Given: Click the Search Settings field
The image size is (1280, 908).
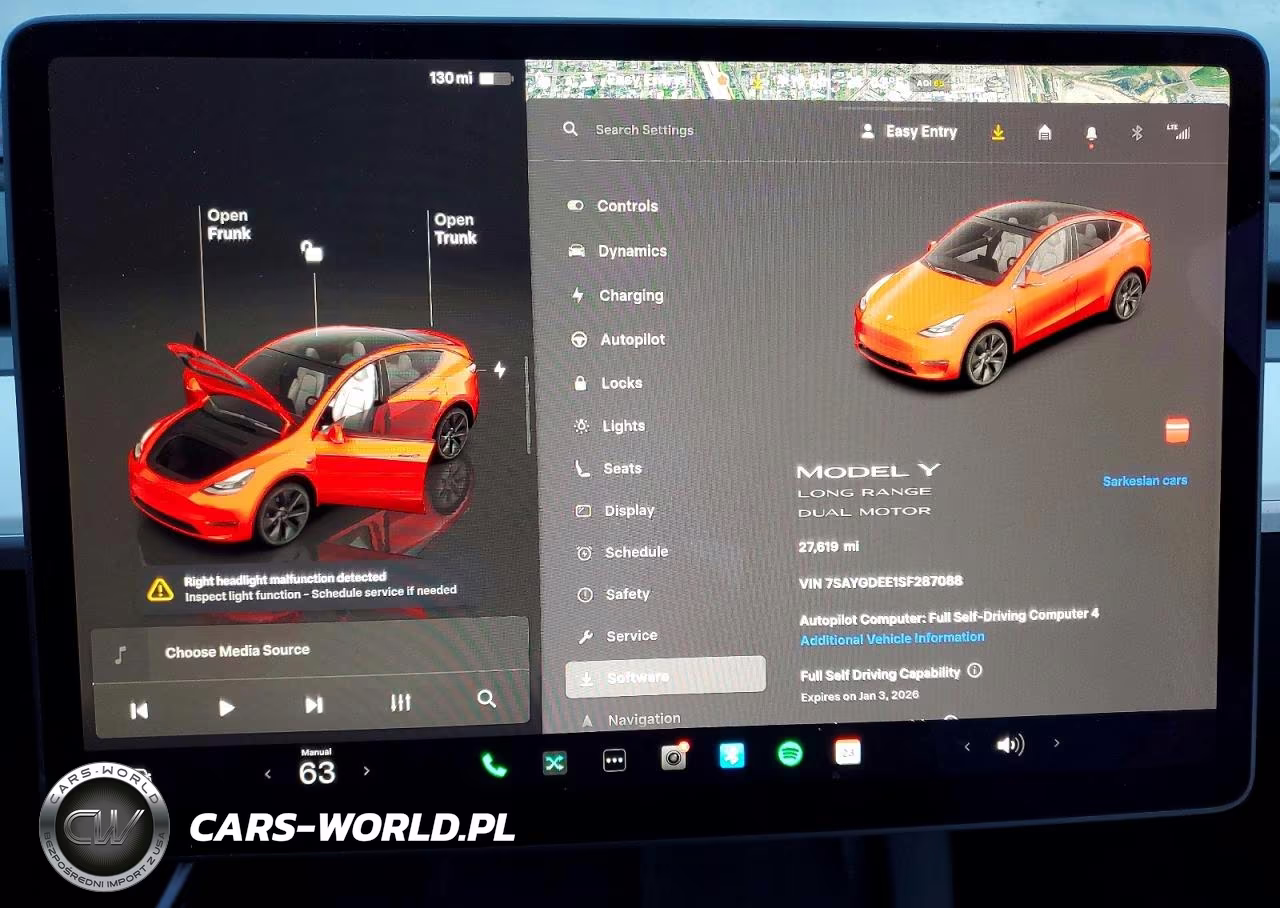Looking at the screenshot, I should click(x=645, y=130).
